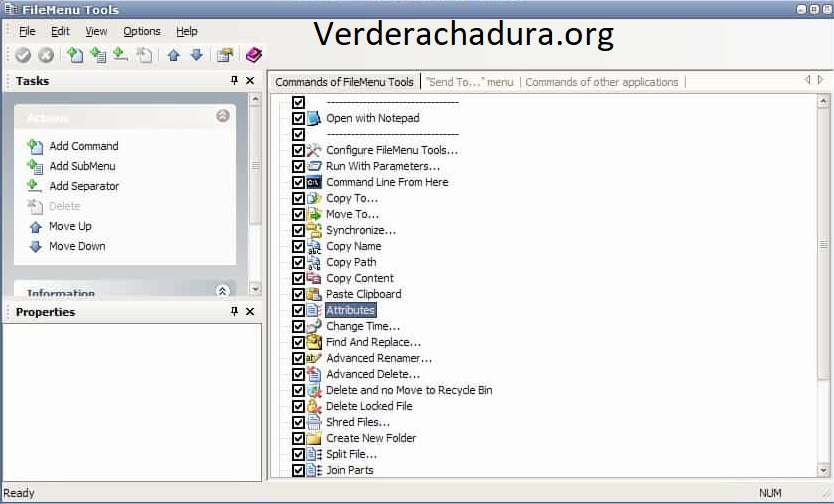This screenshot has height=504, width=834.
Task: Click Add SubMenu icon in toolbar
Action: tap(98, 55)
